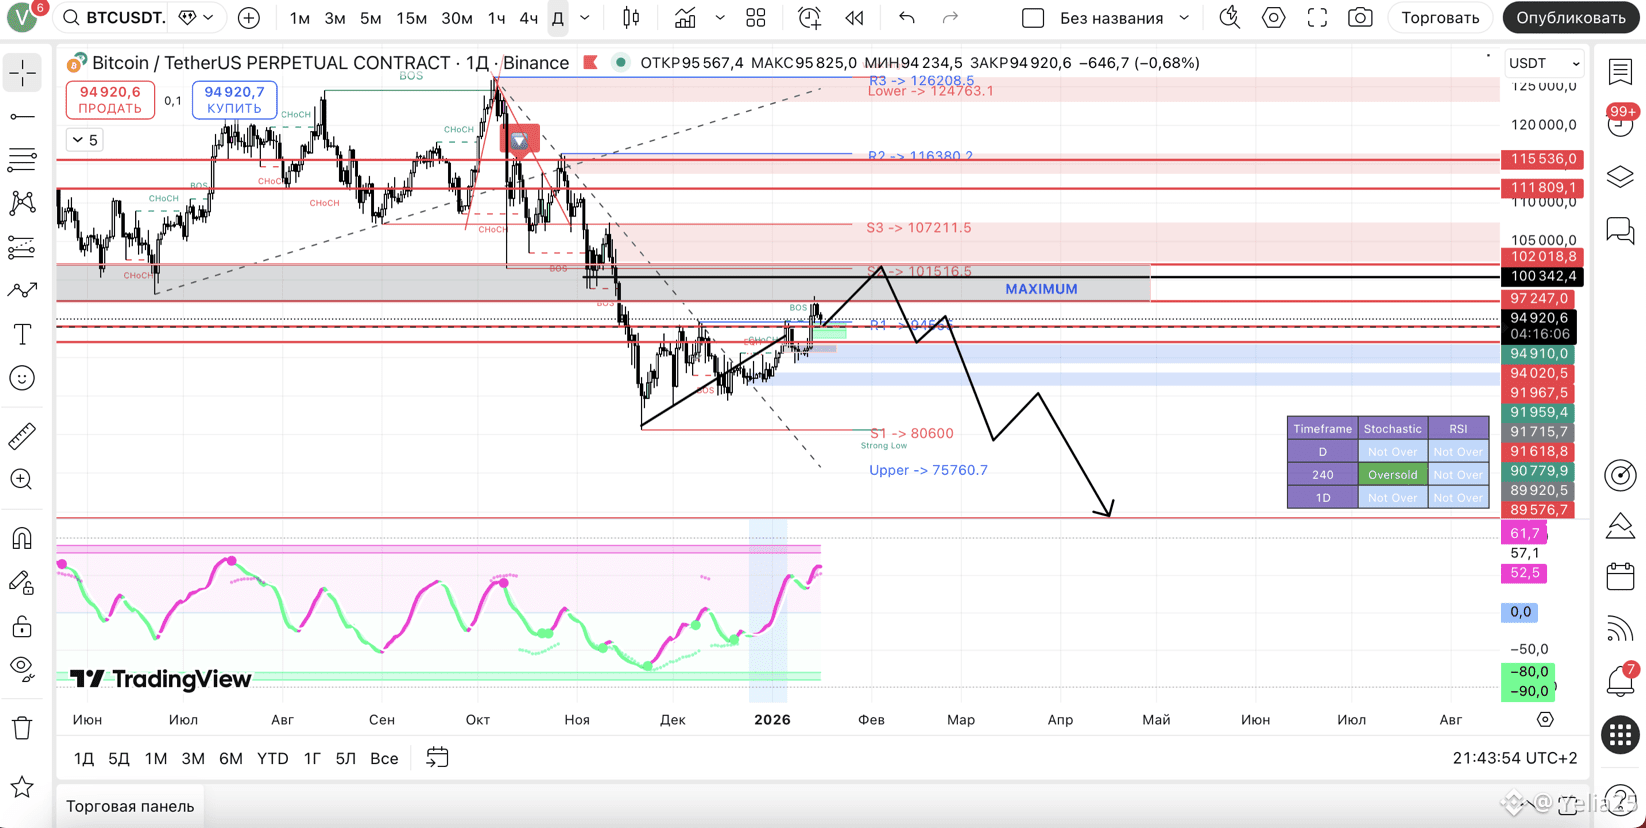Toggle lock all drawings
The image size is (1646, 828).
pyautogui.click(x=22, y=626)
